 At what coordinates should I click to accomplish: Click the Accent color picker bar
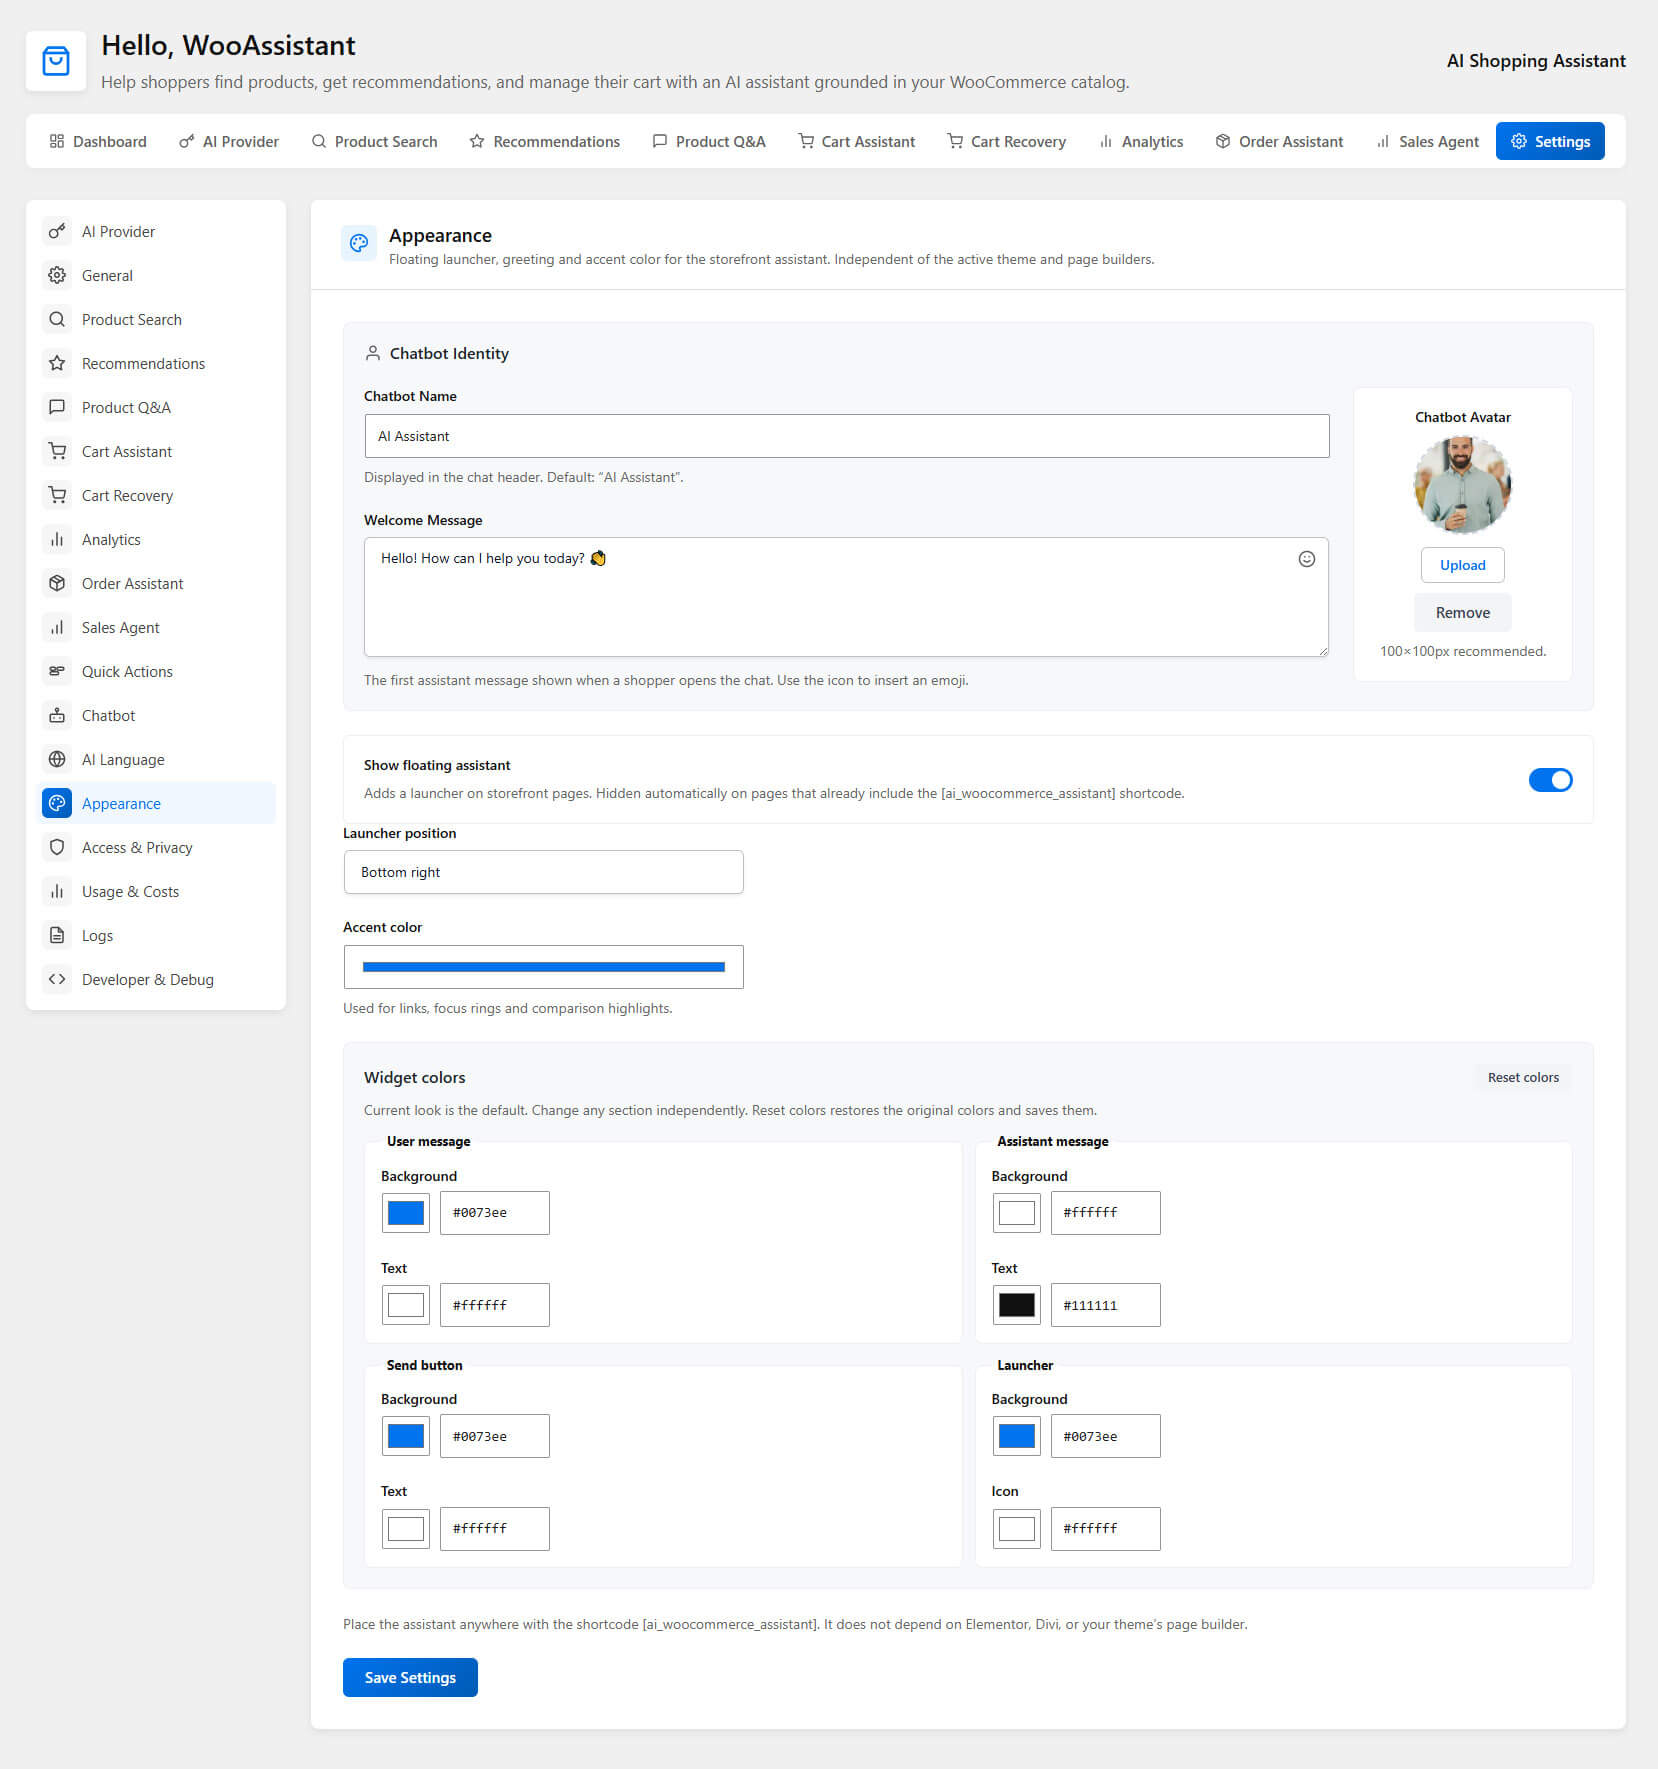[x=543, y=967]
